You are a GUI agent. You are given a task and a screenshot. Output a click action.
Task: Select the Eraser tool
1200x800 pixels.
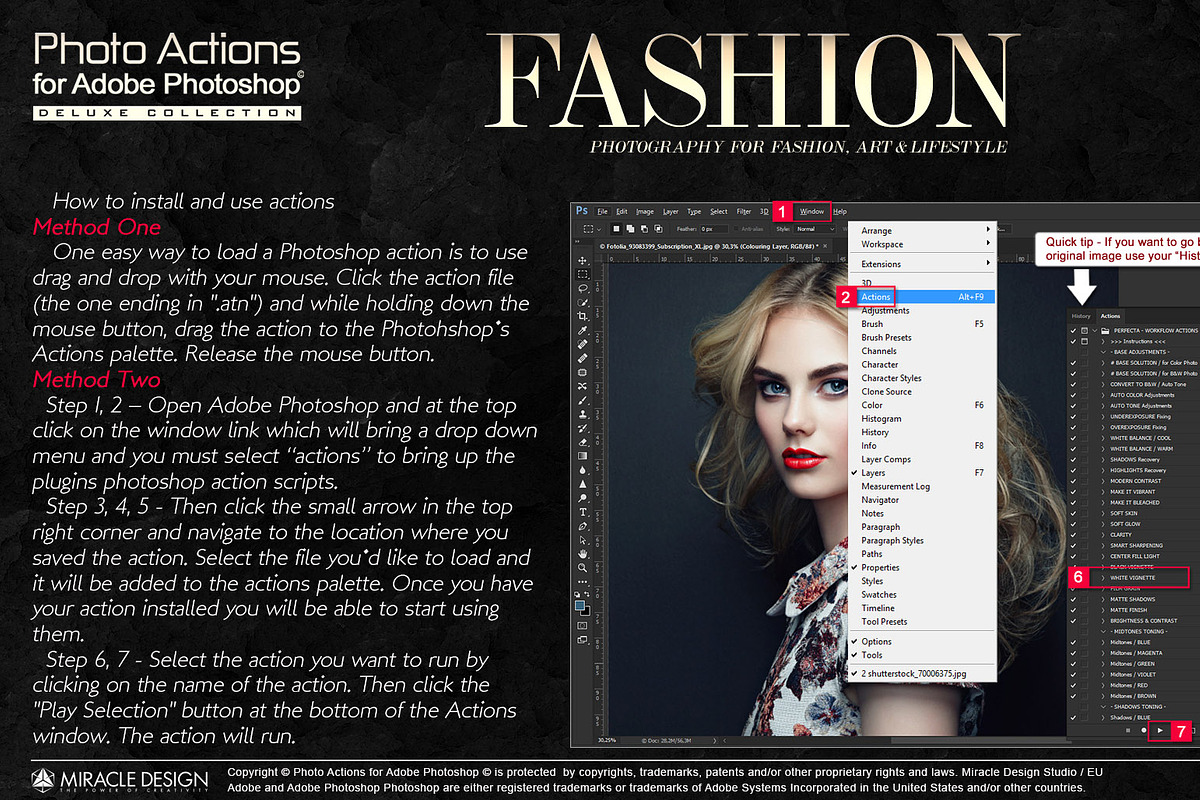(x=582, y=442)
